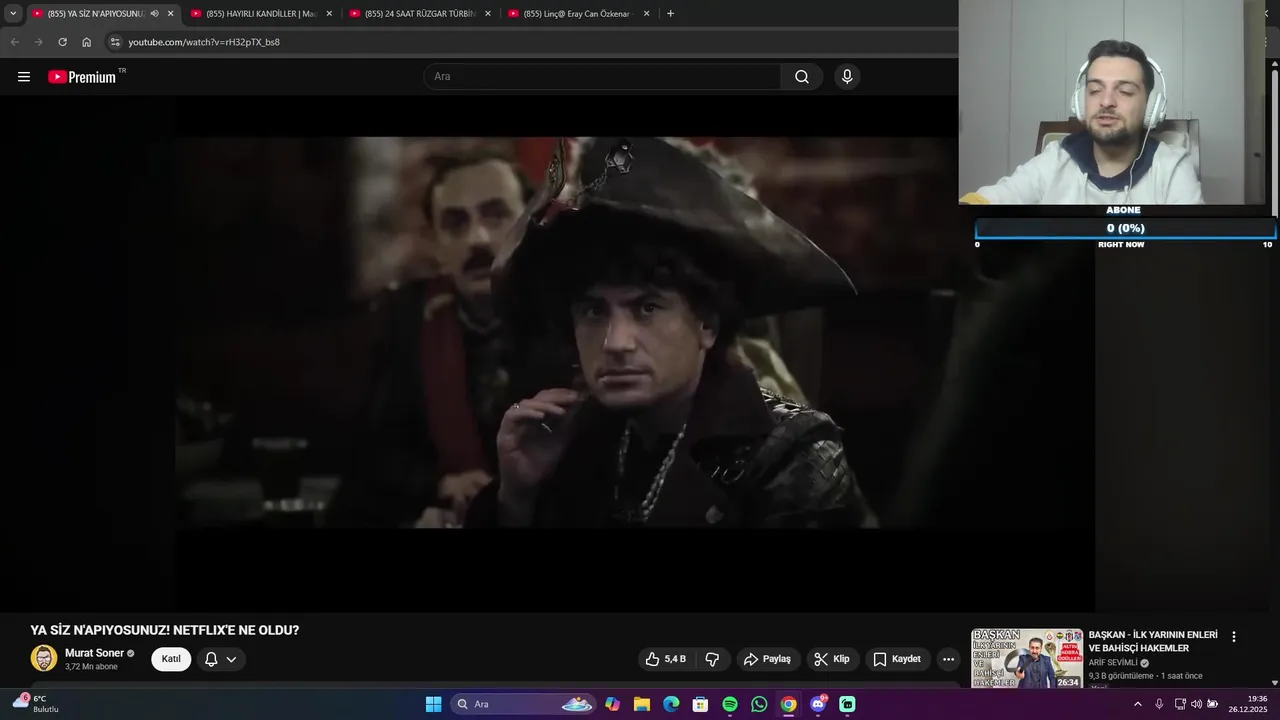The width and height of the screenshot is (1280, 720).
Task: Reload the page in Chrome
Action: [62, 42]
